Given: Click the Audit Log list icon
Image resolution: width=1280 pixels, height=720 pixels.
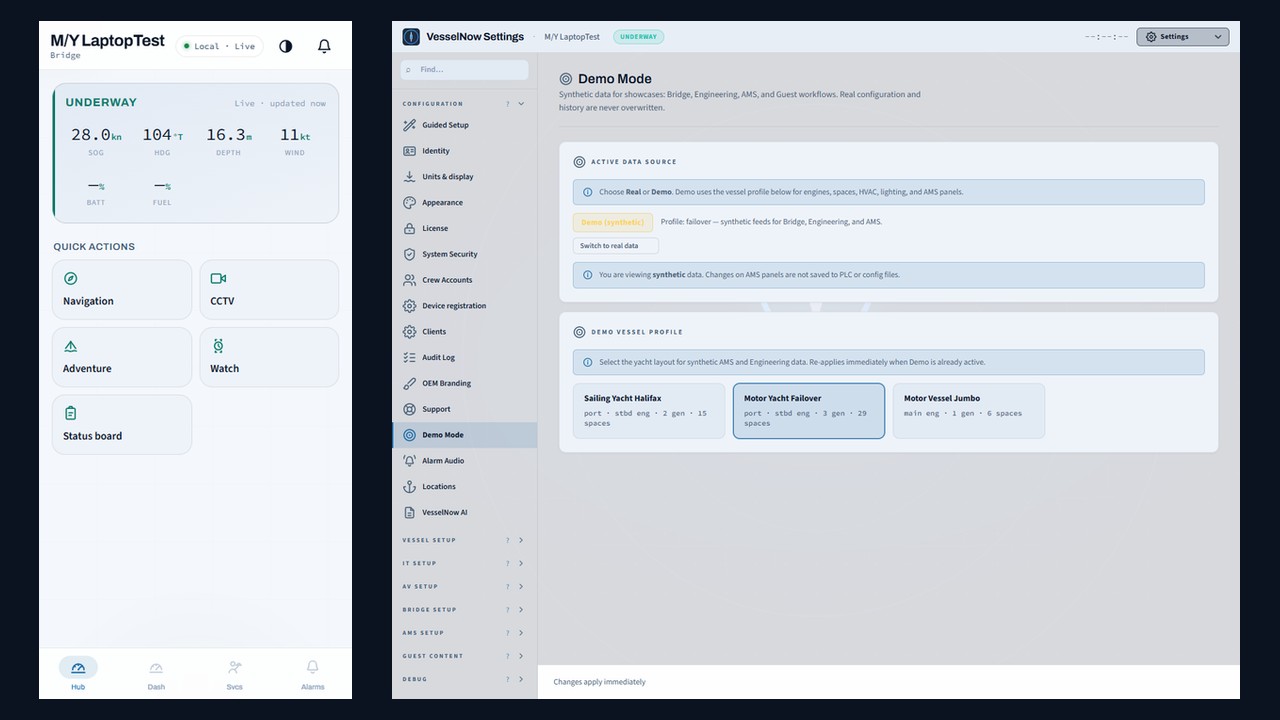Looking at the screenshot, I should point(409,357).
